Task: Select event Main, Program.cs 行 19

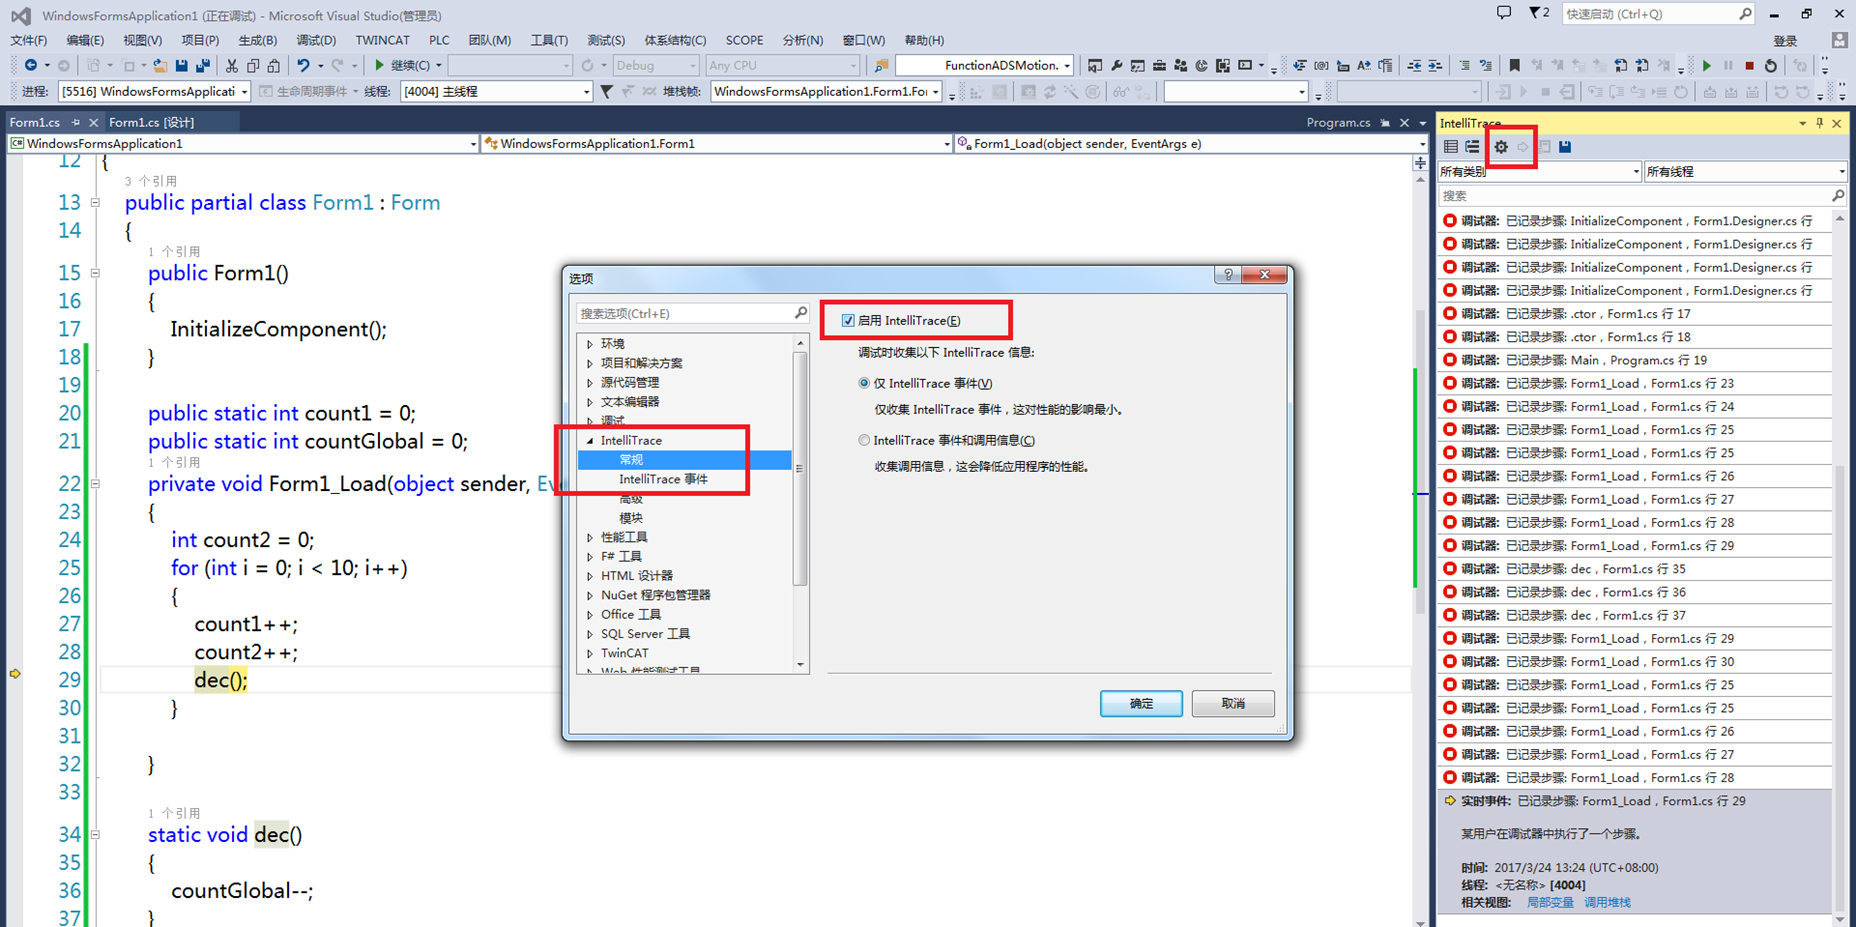Action: tap(1635, 360)
